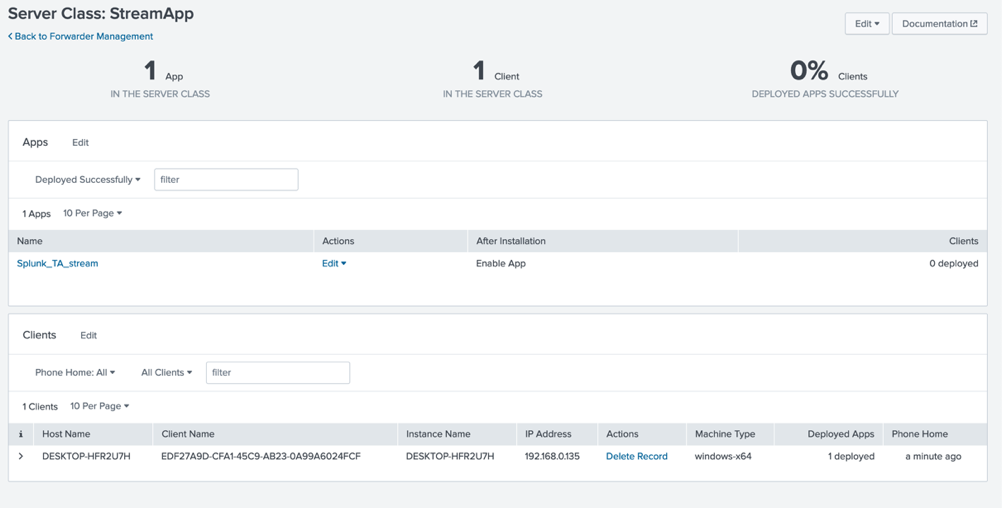Image resolution: width=1002 pixels, height=508 pixels.
Task: Change Clients 10 Per Page setting
Action: tap(99, 406)
